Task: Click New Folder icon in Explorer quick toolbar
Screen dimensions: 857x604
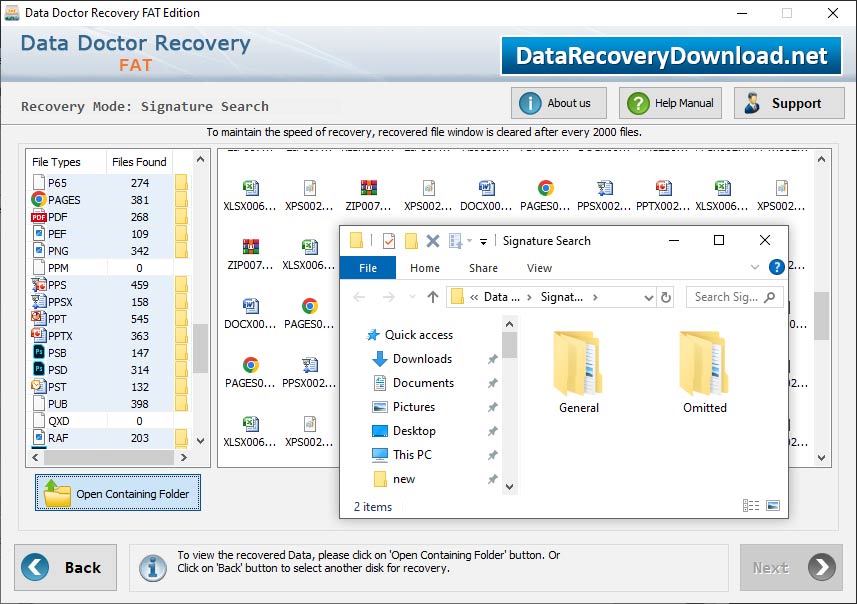Action: (x=411, y=241)
